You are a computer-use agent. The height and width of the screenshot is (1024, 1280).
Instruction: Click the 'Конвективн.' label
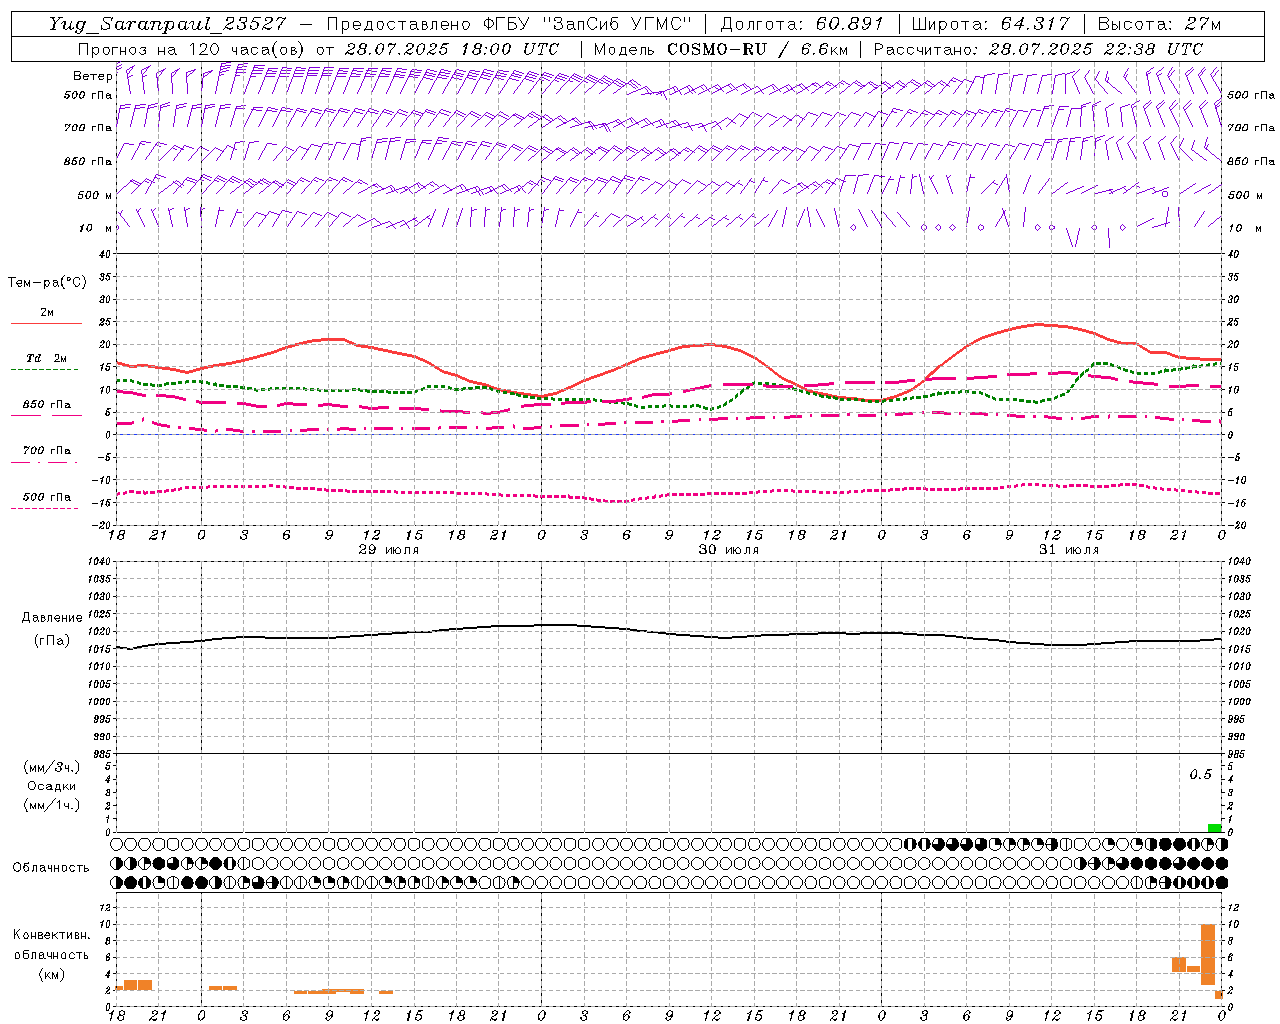51,935
